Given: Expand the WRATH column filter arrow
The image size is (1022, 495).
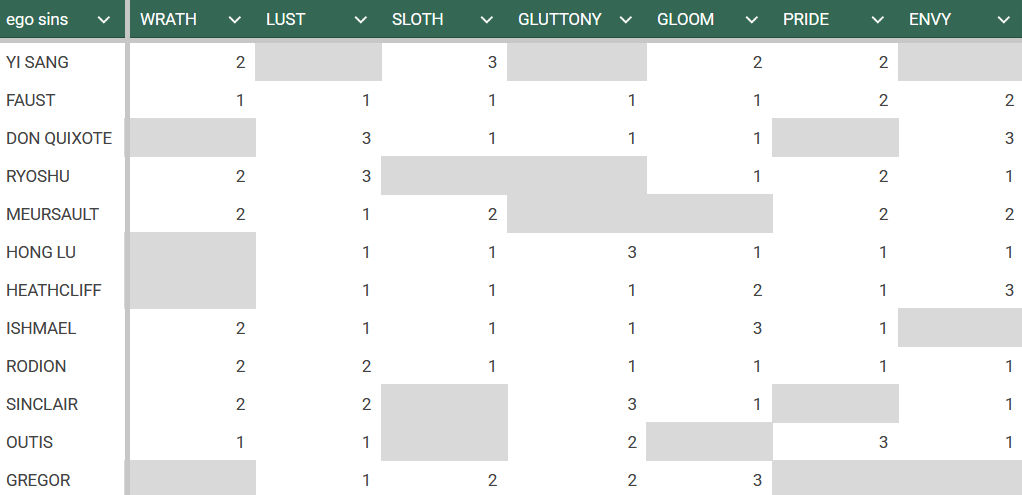Looking at the screenshot, I should pyautogui.click(x=235, y=20).
